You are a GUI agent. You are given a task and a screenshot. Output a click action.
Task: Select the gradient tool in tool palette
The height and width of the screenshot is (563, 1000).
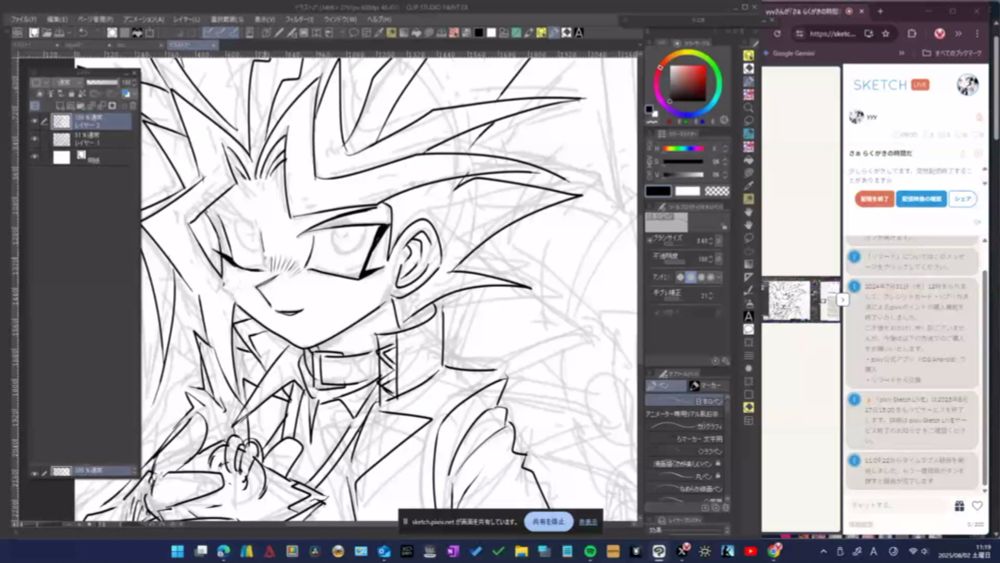click(x=749, y=264)
